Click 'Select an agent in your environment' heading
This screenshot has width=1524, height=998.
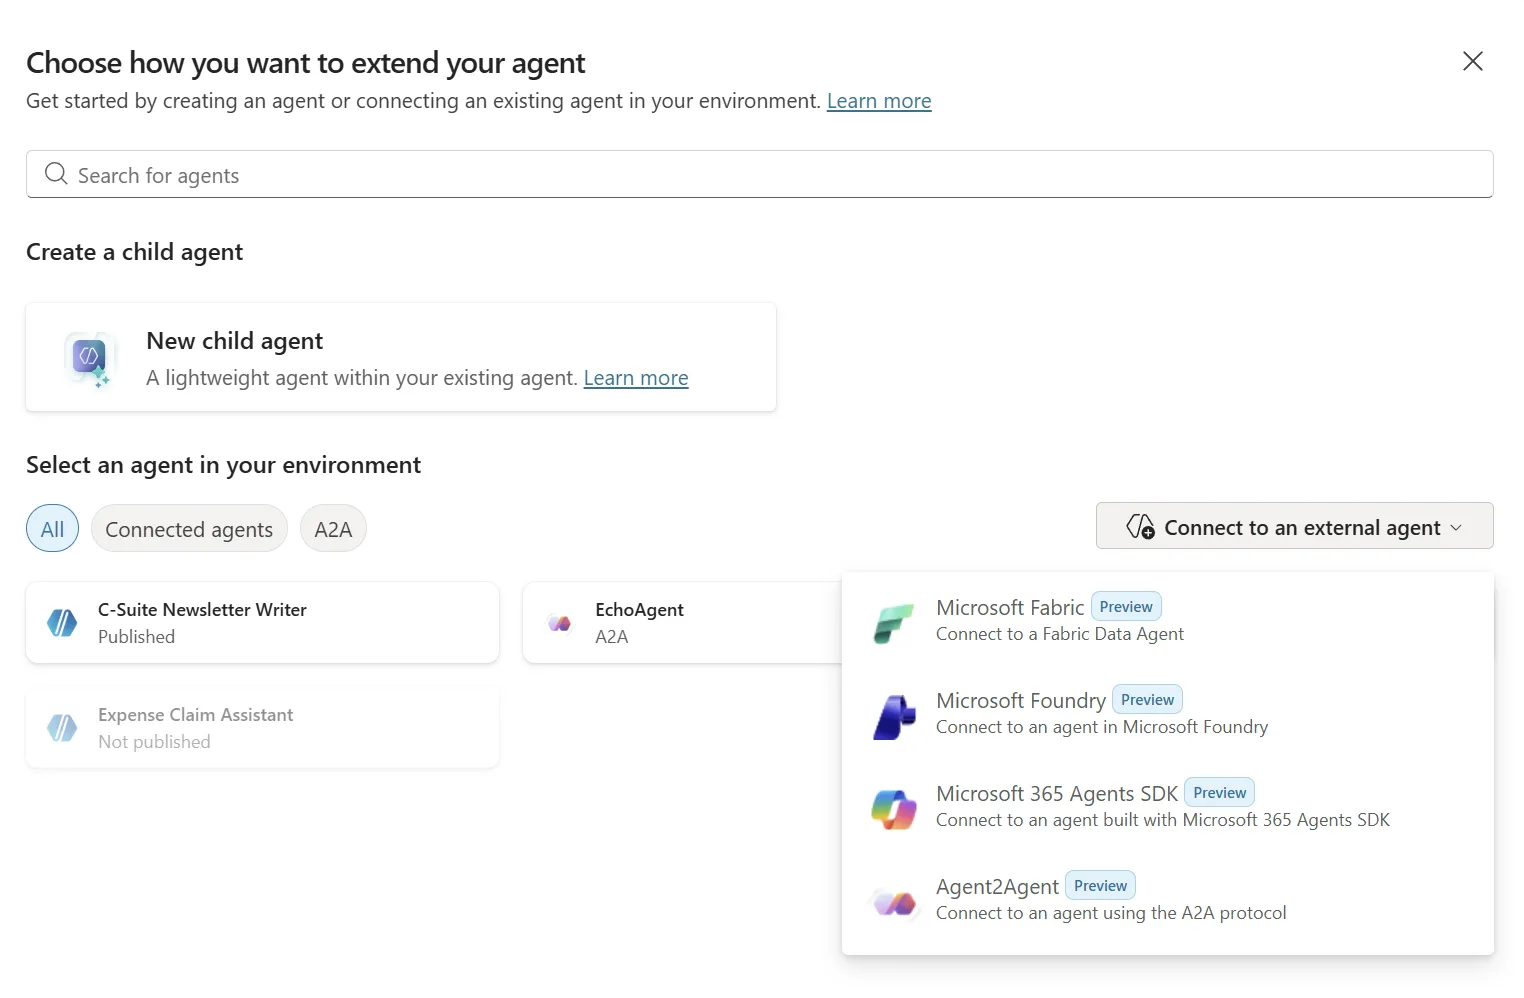point(223,465)
